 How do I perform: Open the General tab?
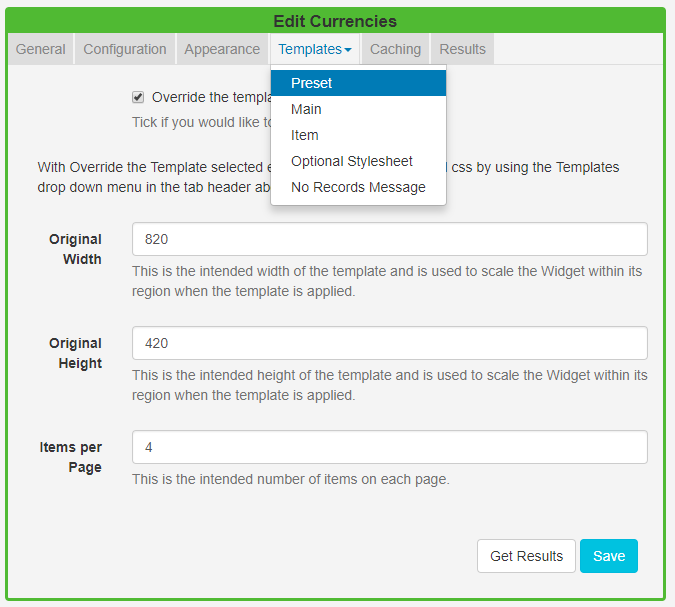click(x=41, y=49)
